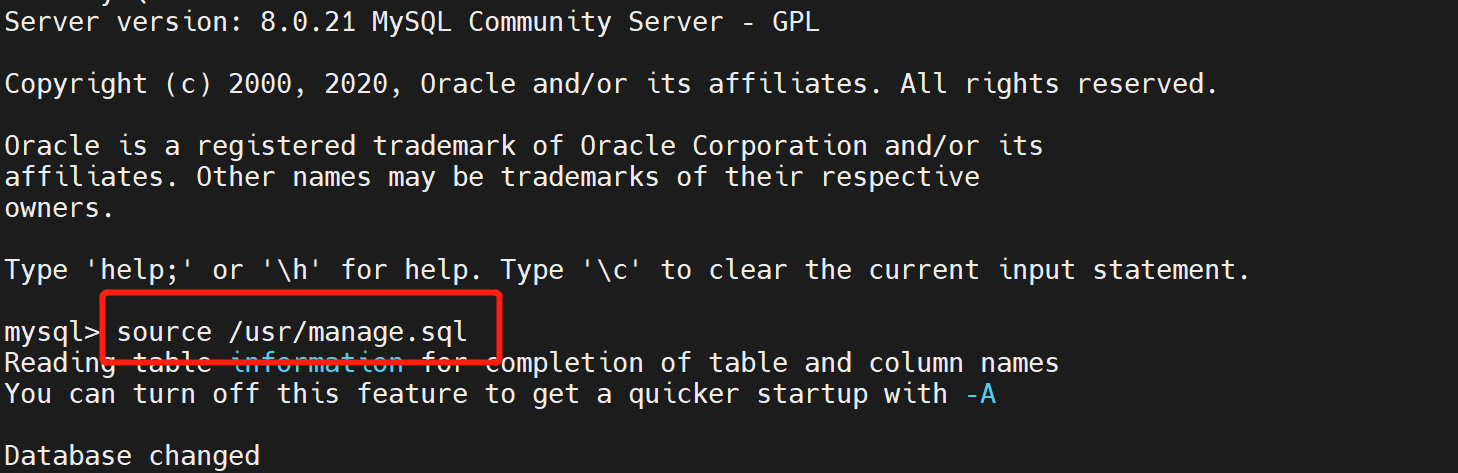Click the 'Database changed' line
This screenshot has height=473, width=1458.
132,456
